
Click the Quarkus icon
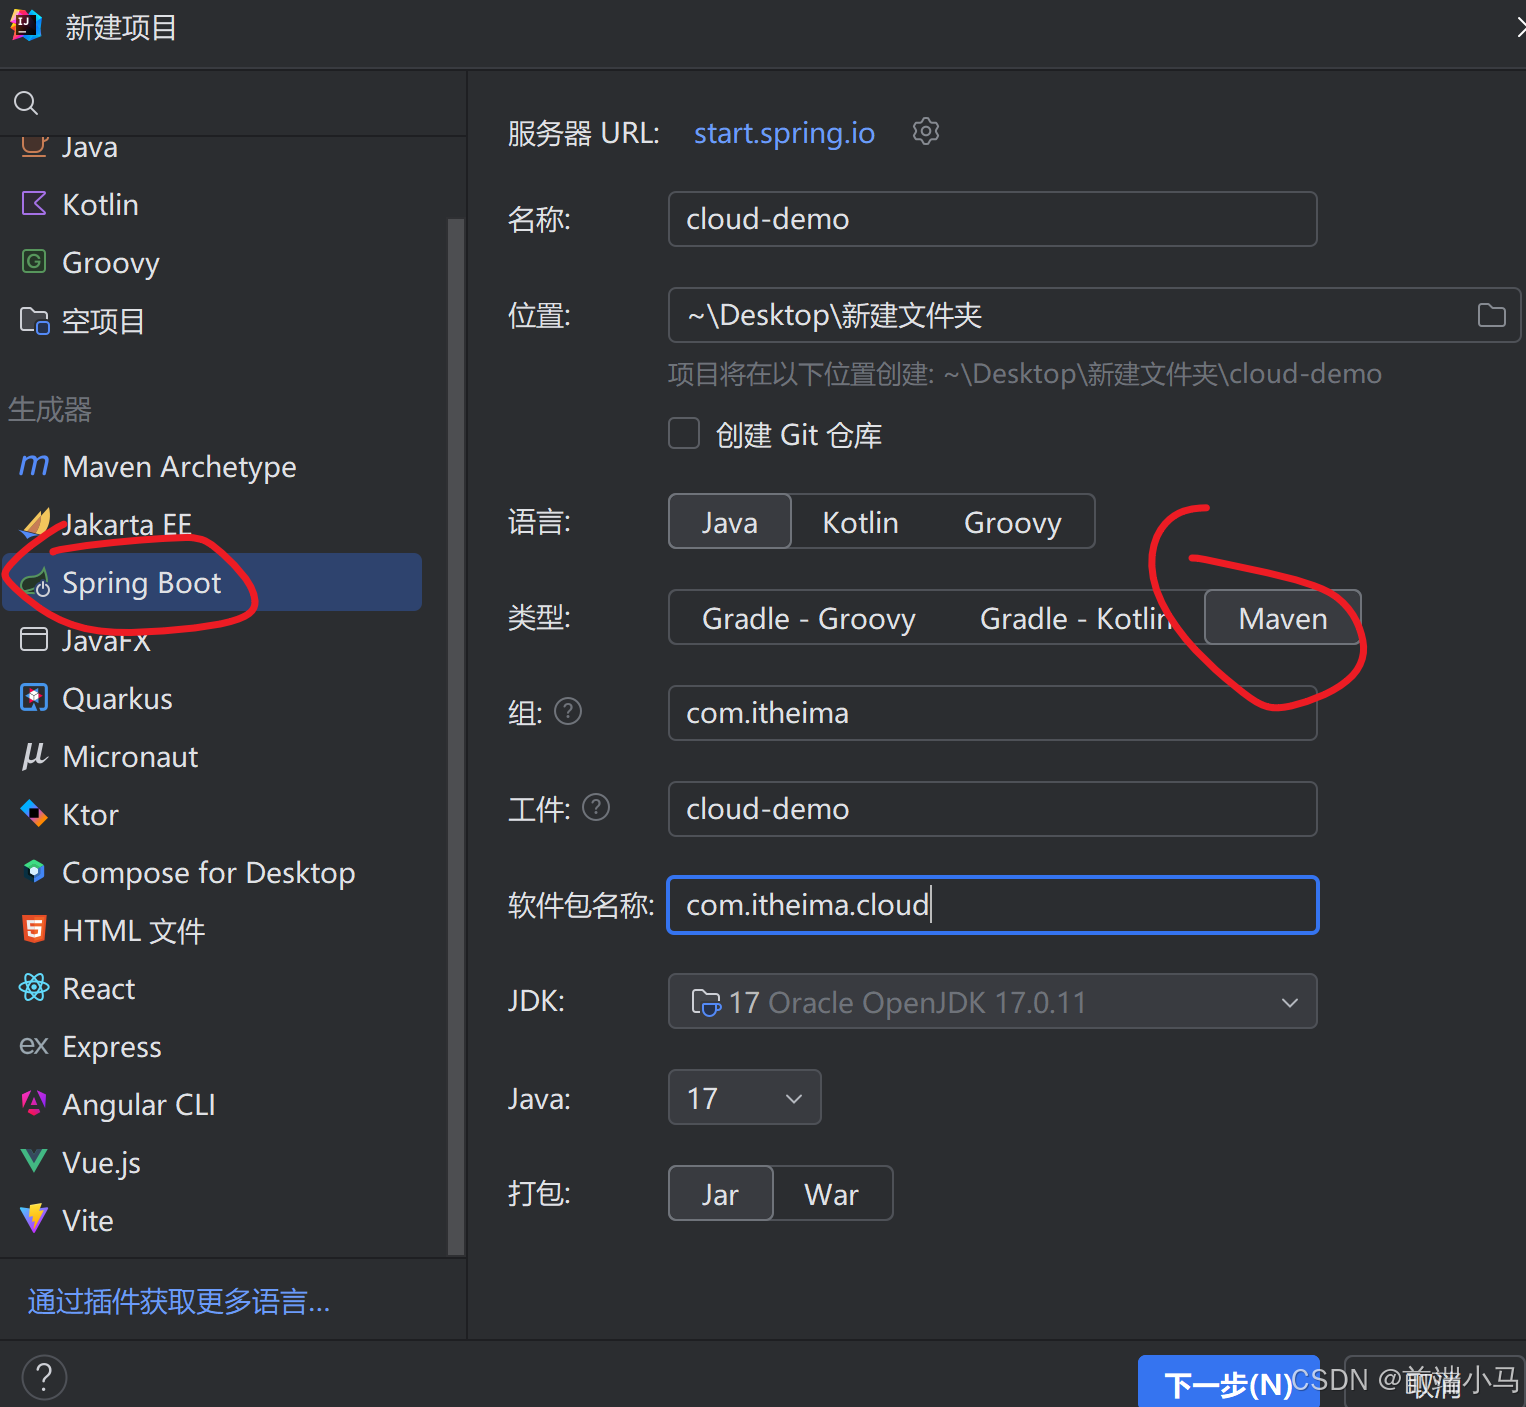point(34,698)
